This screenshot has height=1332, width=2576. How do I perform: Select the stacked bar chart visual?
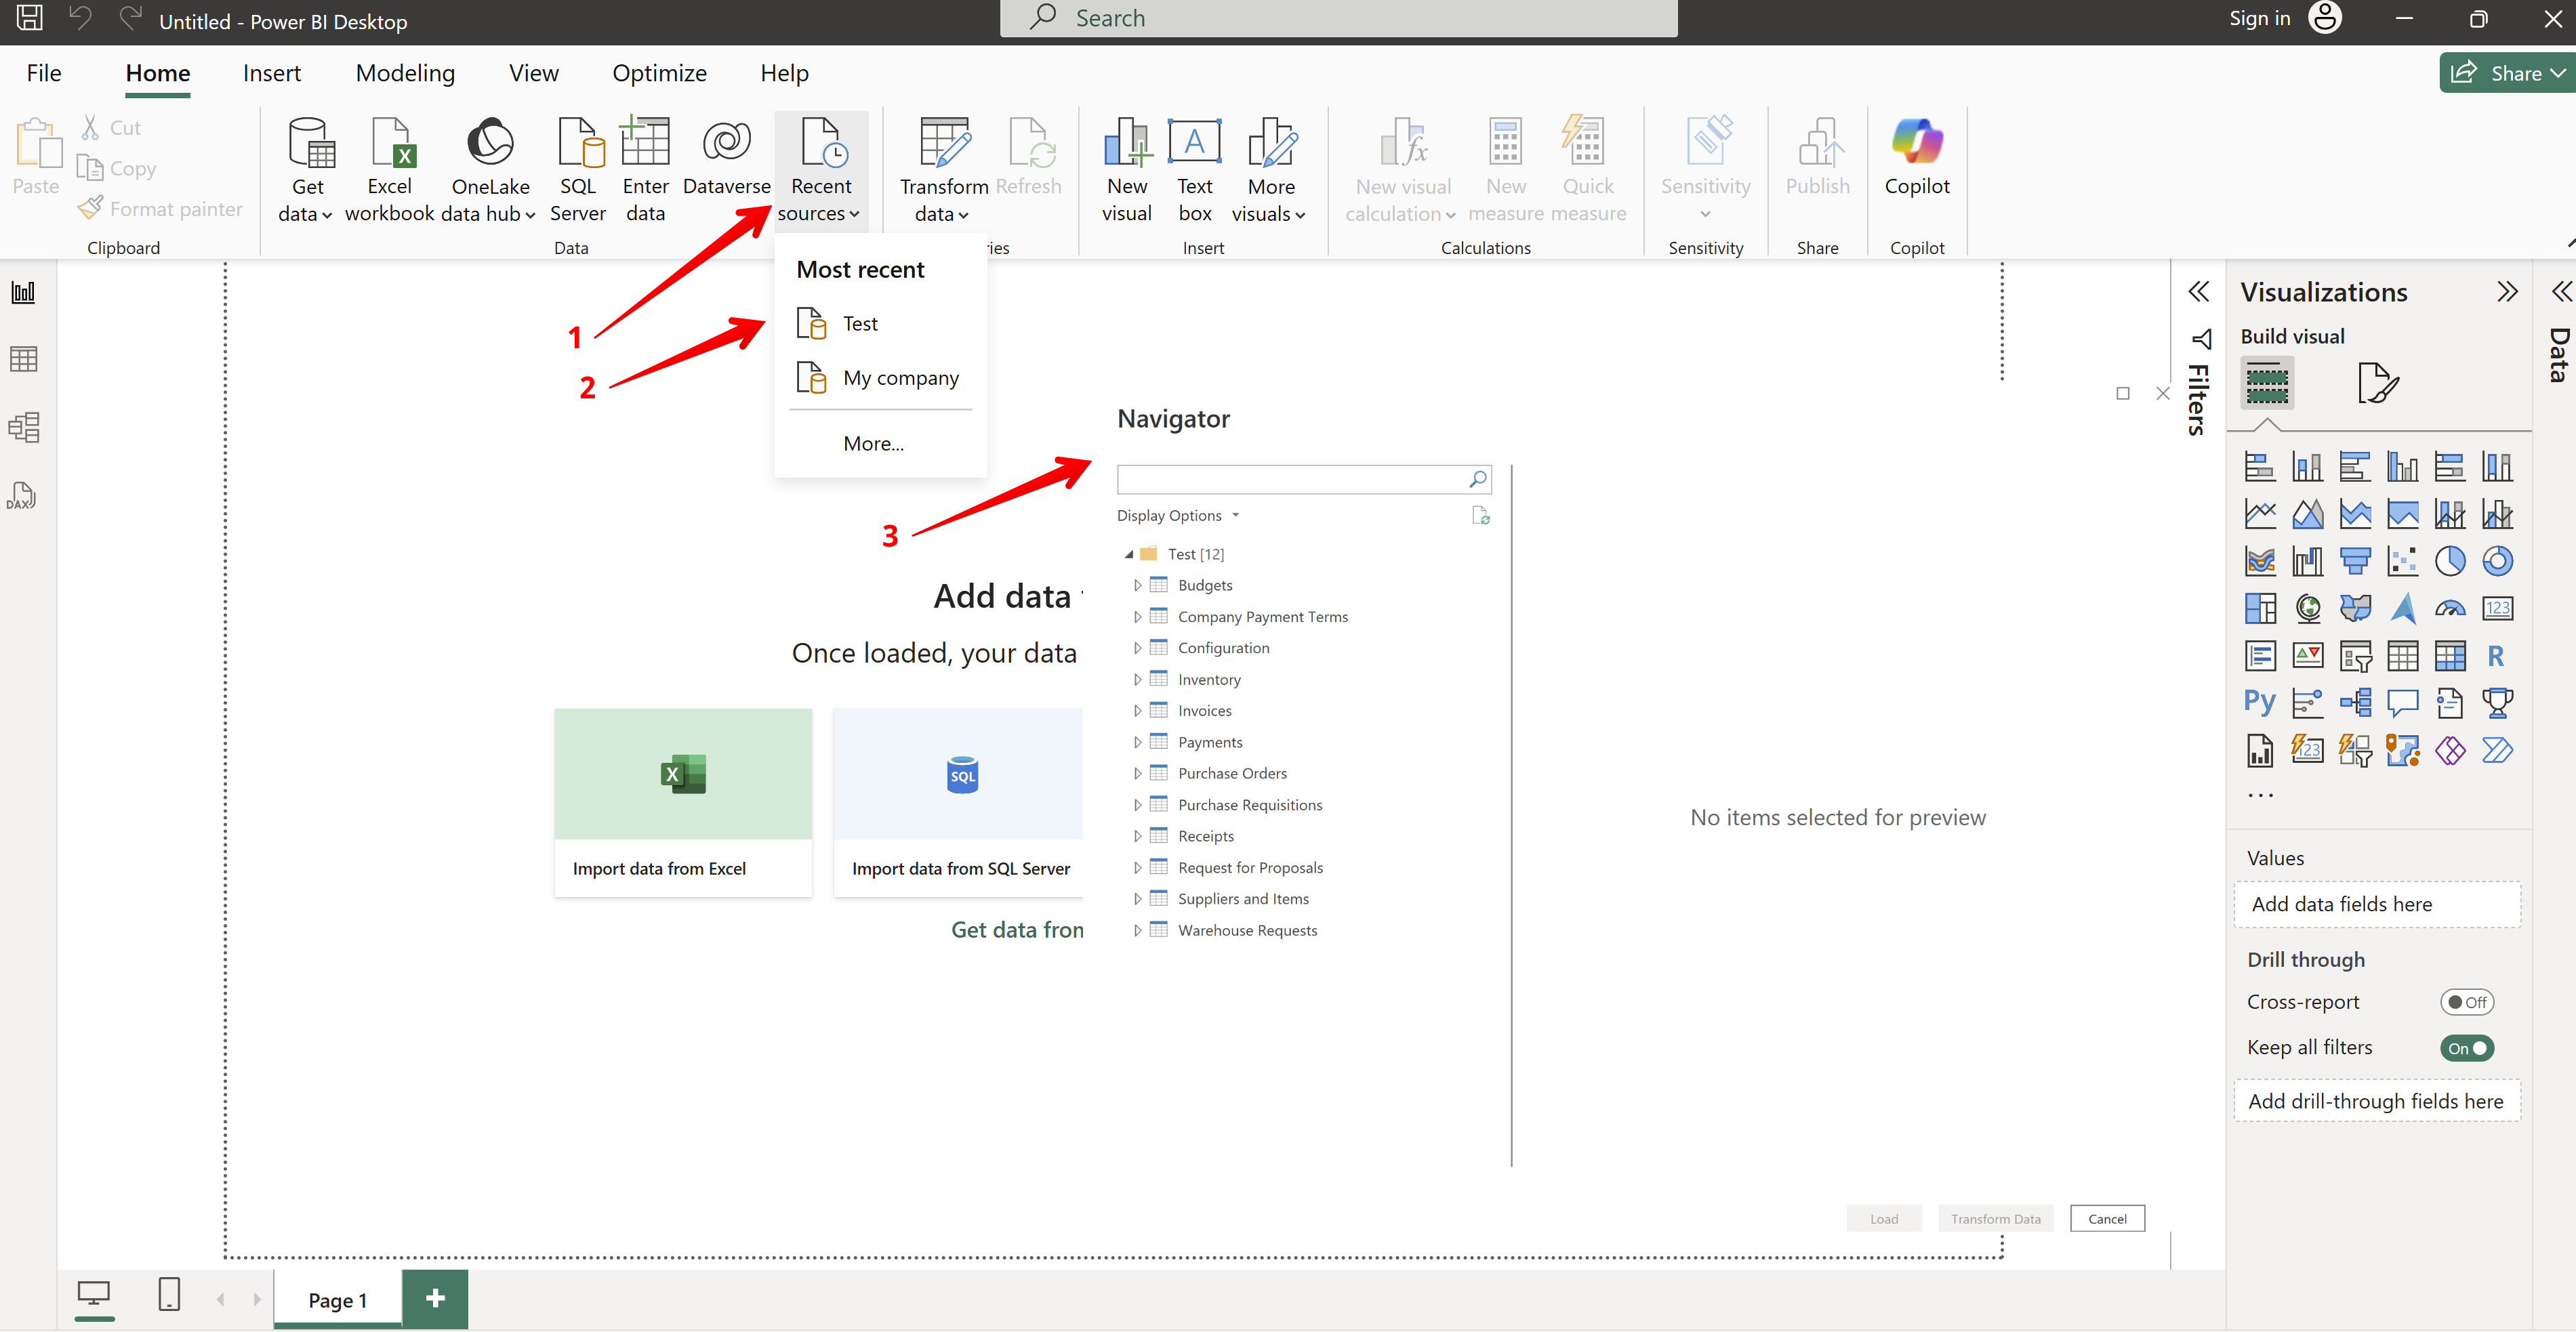[2260, 467]
